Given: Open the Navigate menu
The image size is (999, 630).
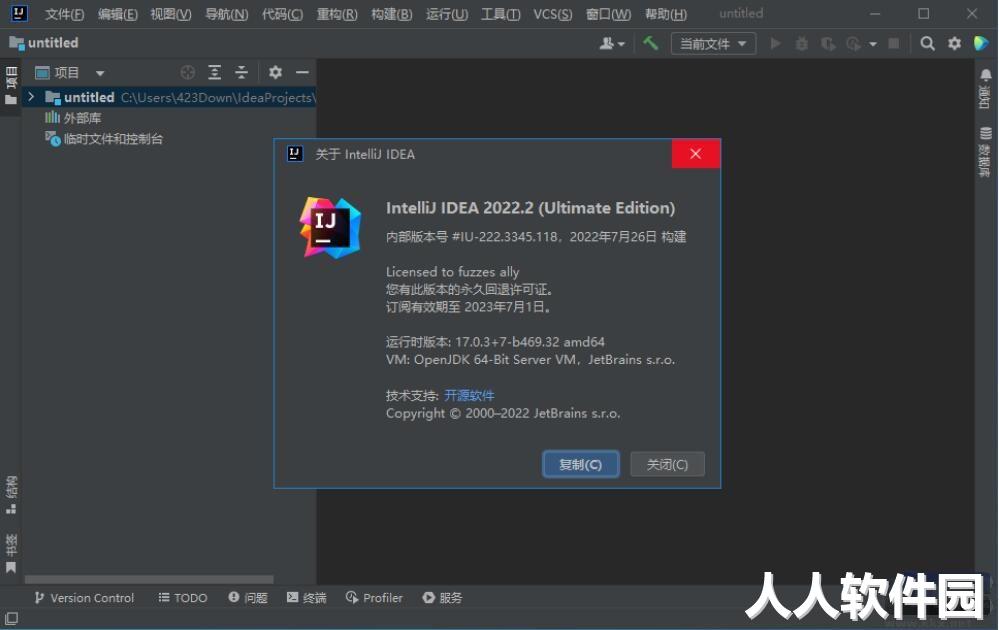Looking at the screenshot, I should (x=226, y=14).
